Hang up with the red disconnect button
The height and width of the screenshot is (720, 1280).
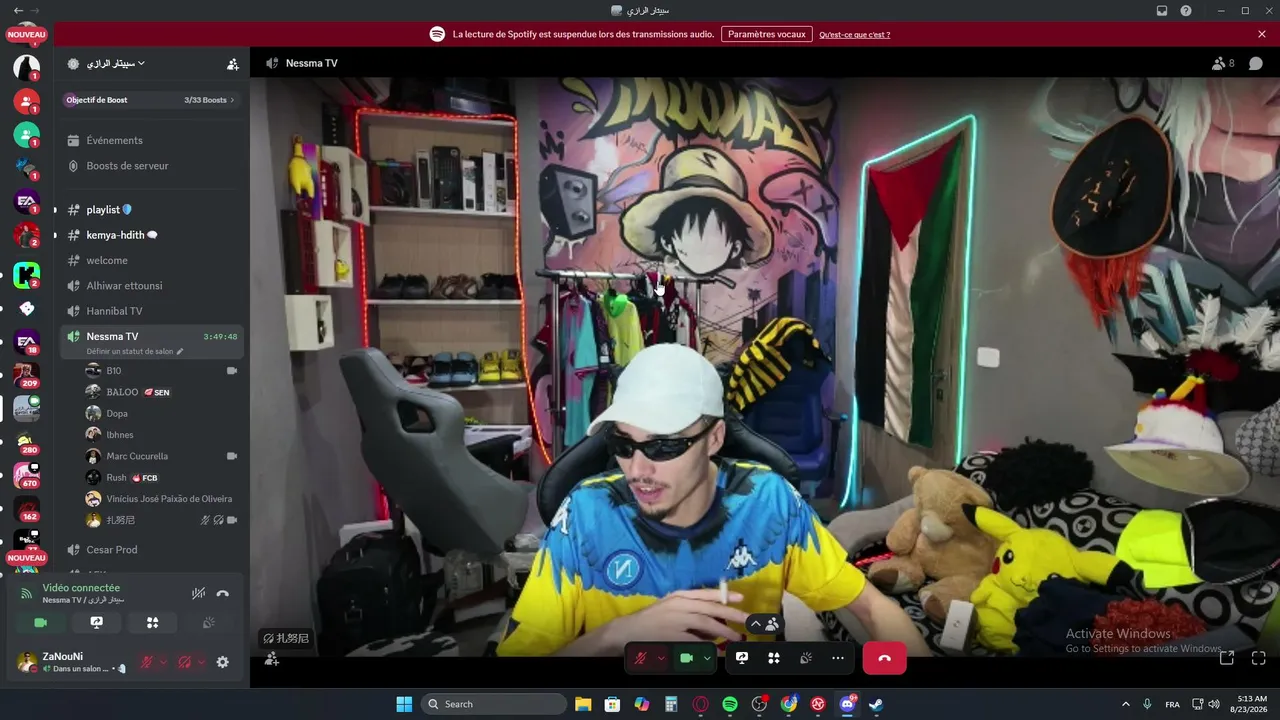pos(884,658)
